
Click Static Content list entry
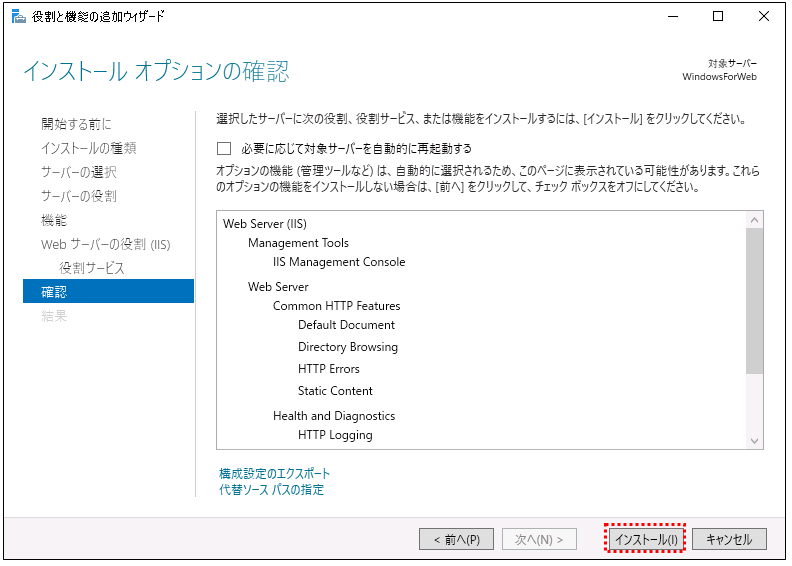click(335, 391)
